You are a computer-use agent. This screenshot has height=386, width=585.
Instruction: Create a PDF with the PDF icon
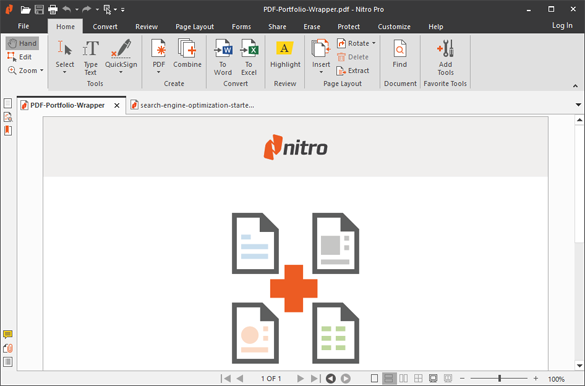click(x=159, y=53)
